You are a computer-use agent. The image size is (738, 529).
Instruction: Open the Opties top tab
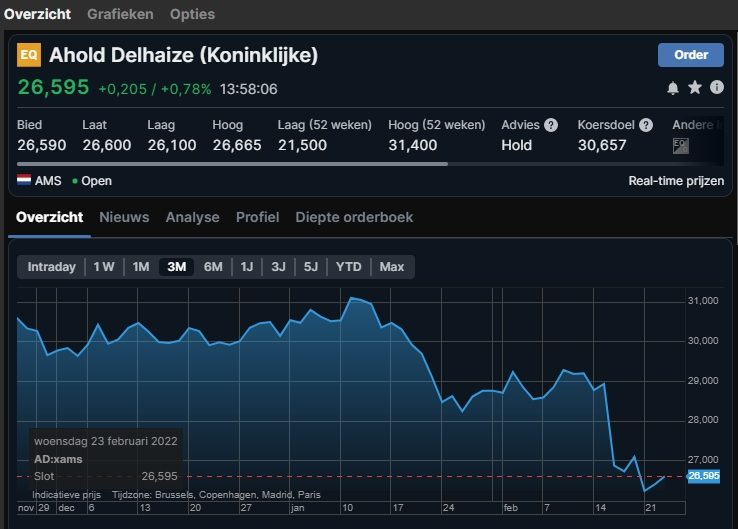click(x=192, y=14)
